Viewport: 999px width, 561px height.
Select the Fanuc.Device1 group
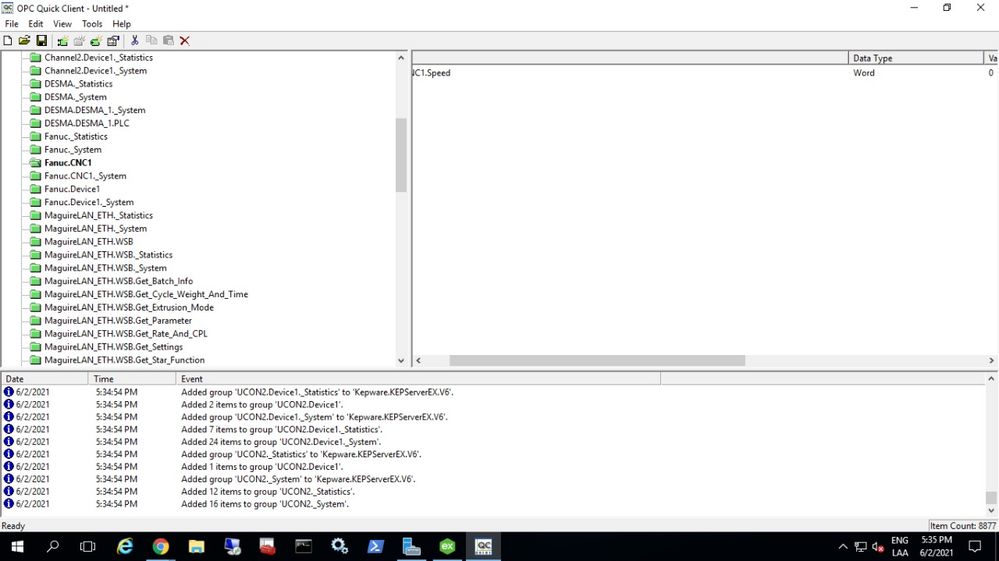[x=72, y=189]
